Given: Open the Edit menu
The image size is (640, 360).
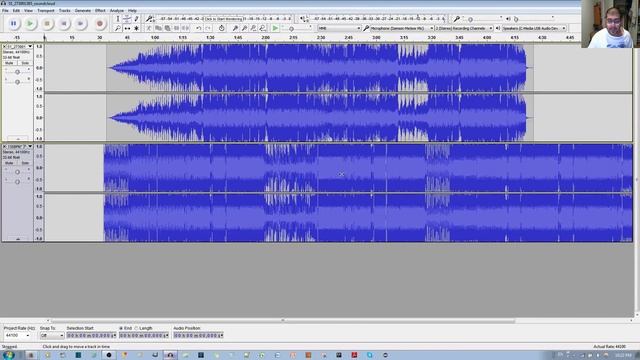Looking at the screenshot, I should point(16,10).
